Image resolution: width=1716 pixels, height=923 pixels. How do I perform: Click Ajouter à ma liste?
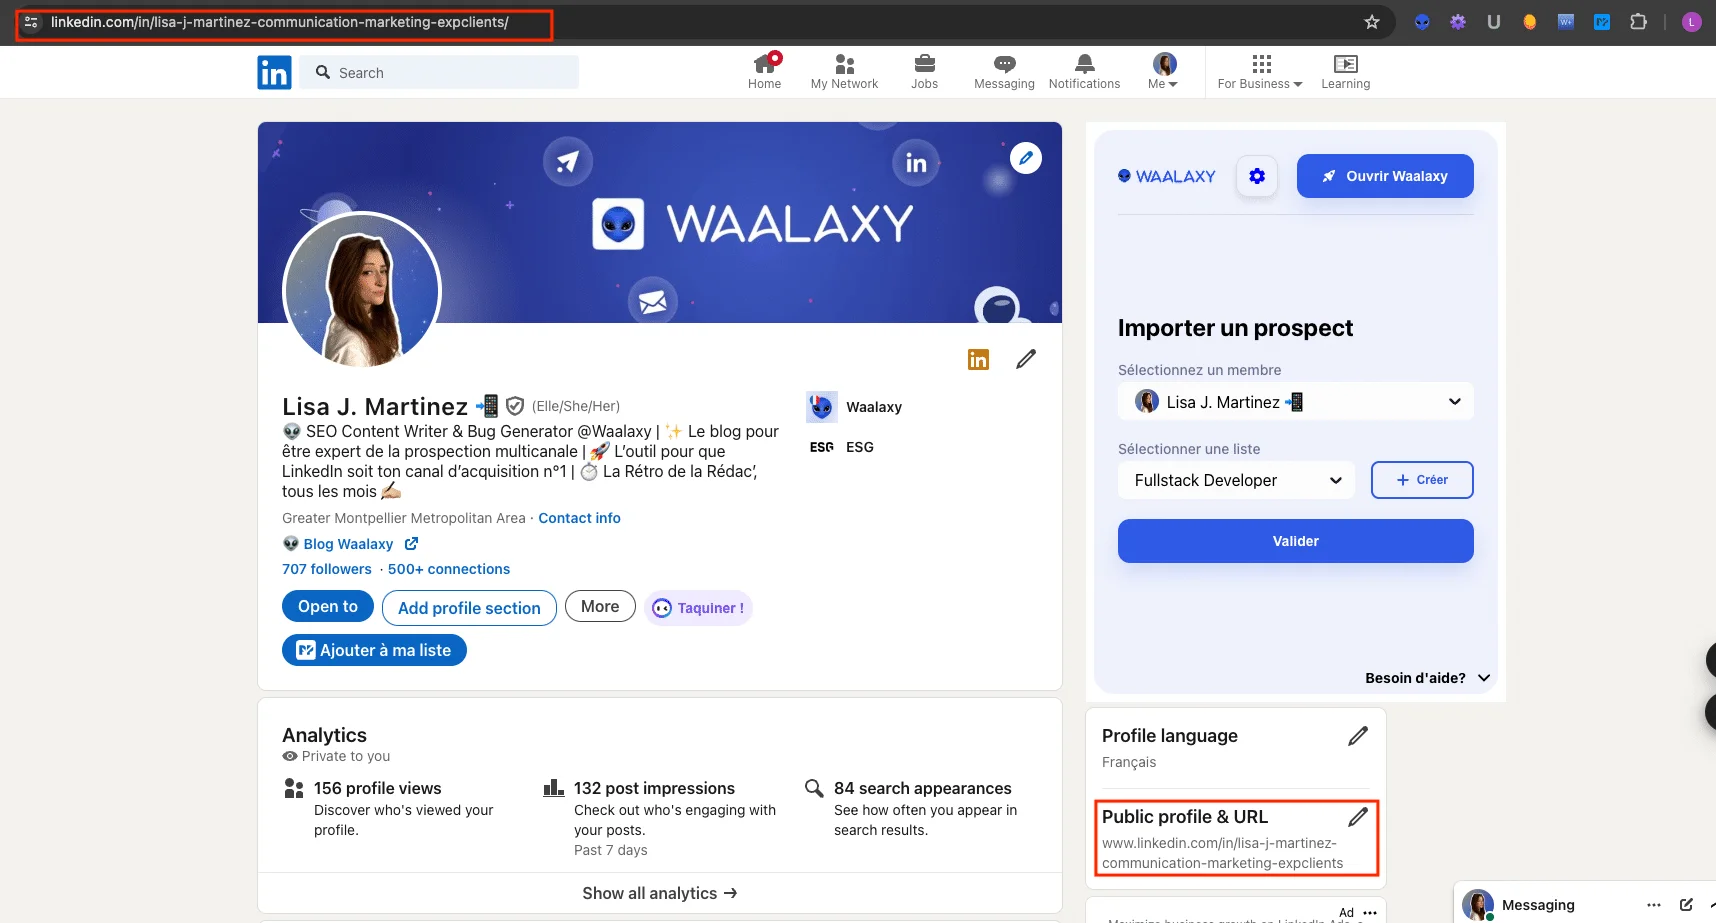pyautogui.click(x=374, y=650)
